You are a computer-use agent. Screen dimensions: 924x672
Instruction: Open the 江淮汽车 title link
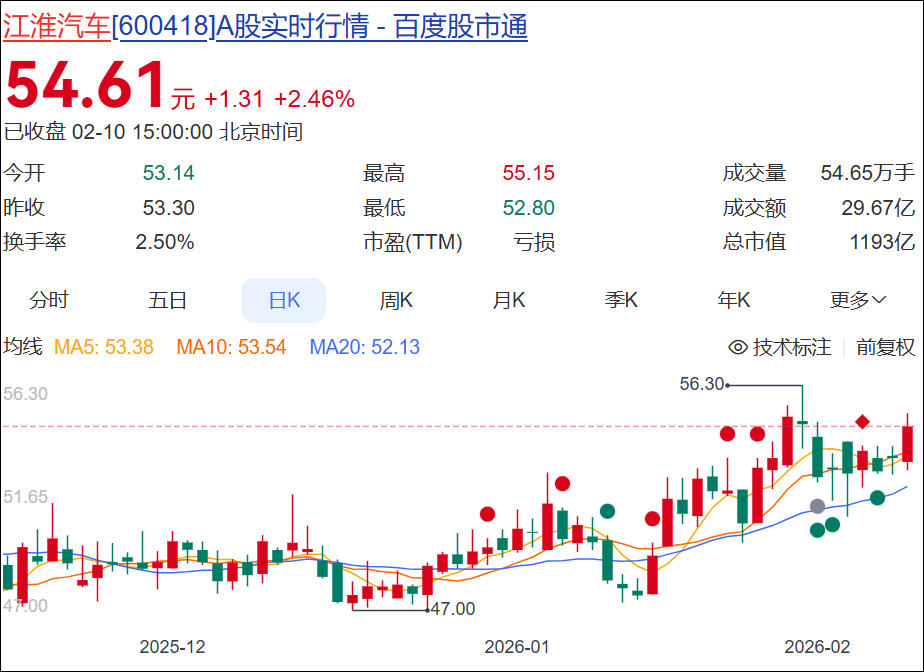click(x=57, y=27)
